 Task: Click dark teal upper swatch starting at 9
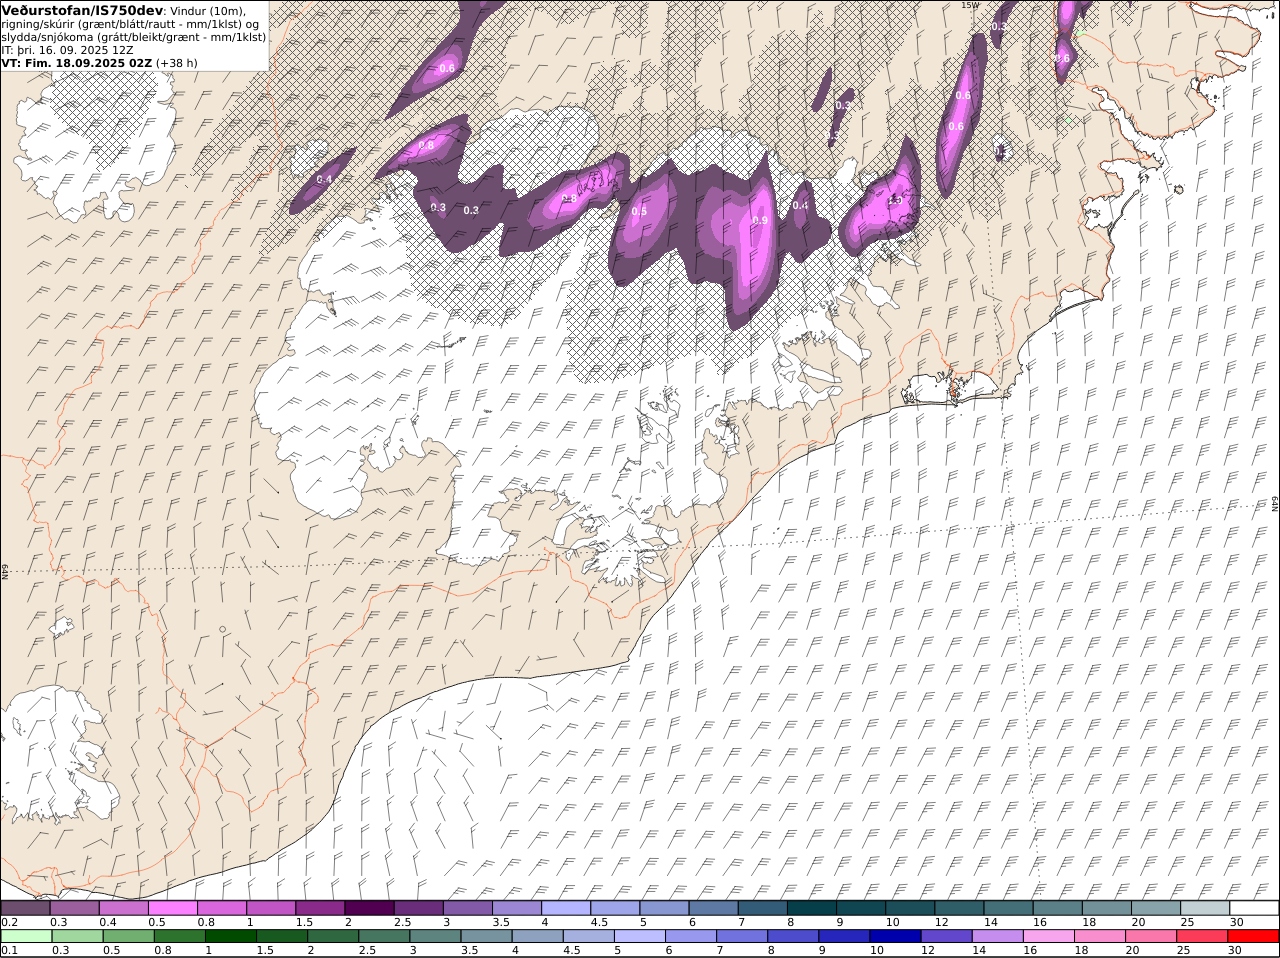pyautogui.click(x=859, y=908)
